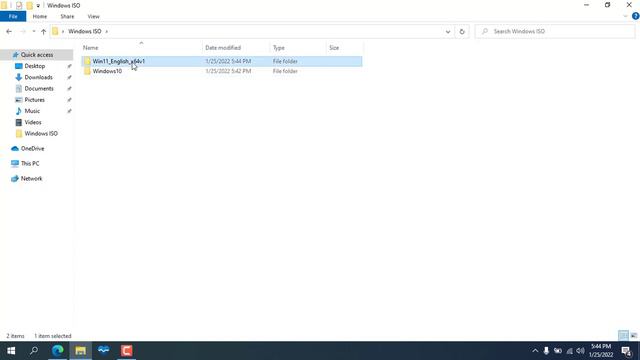Open the Help question mark icon
This screenshot has width=640, height=360.
[x=636, y=16]
